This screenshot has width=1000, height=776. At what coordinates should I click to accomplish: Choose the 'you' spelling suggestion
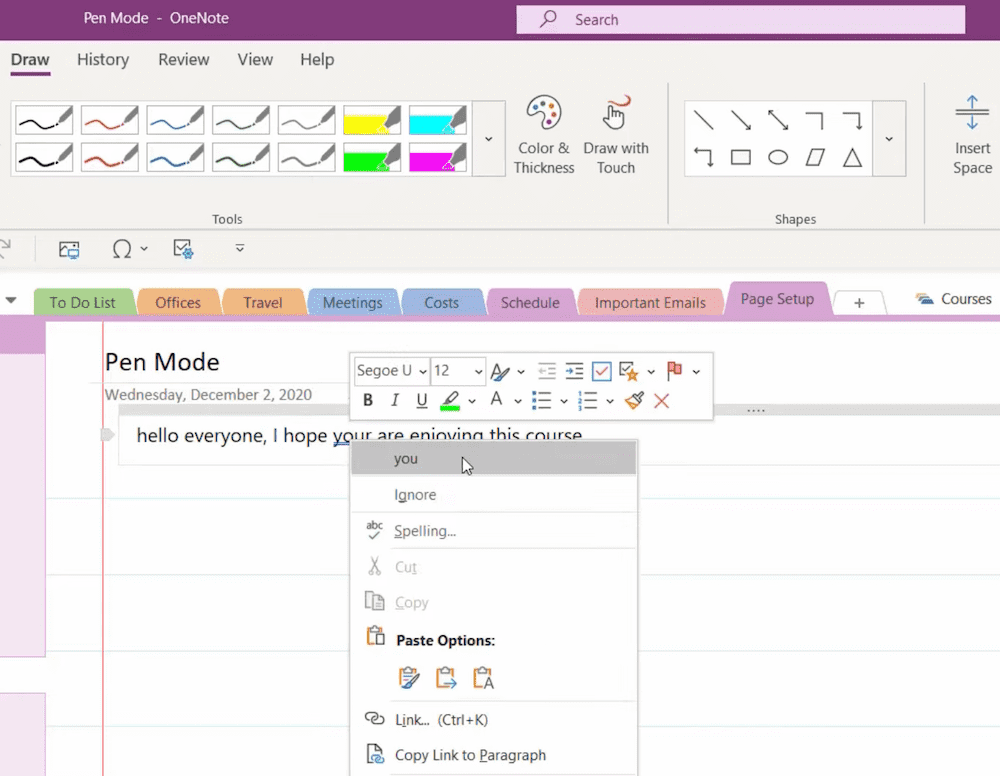(494, 458)
